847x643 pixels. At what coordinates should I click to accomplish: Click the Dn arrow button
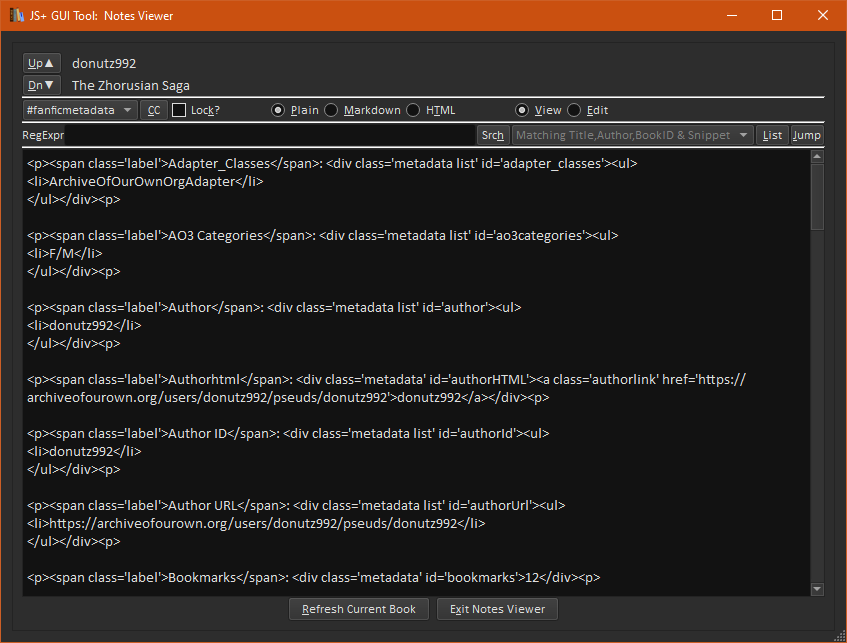pos(42,85)
